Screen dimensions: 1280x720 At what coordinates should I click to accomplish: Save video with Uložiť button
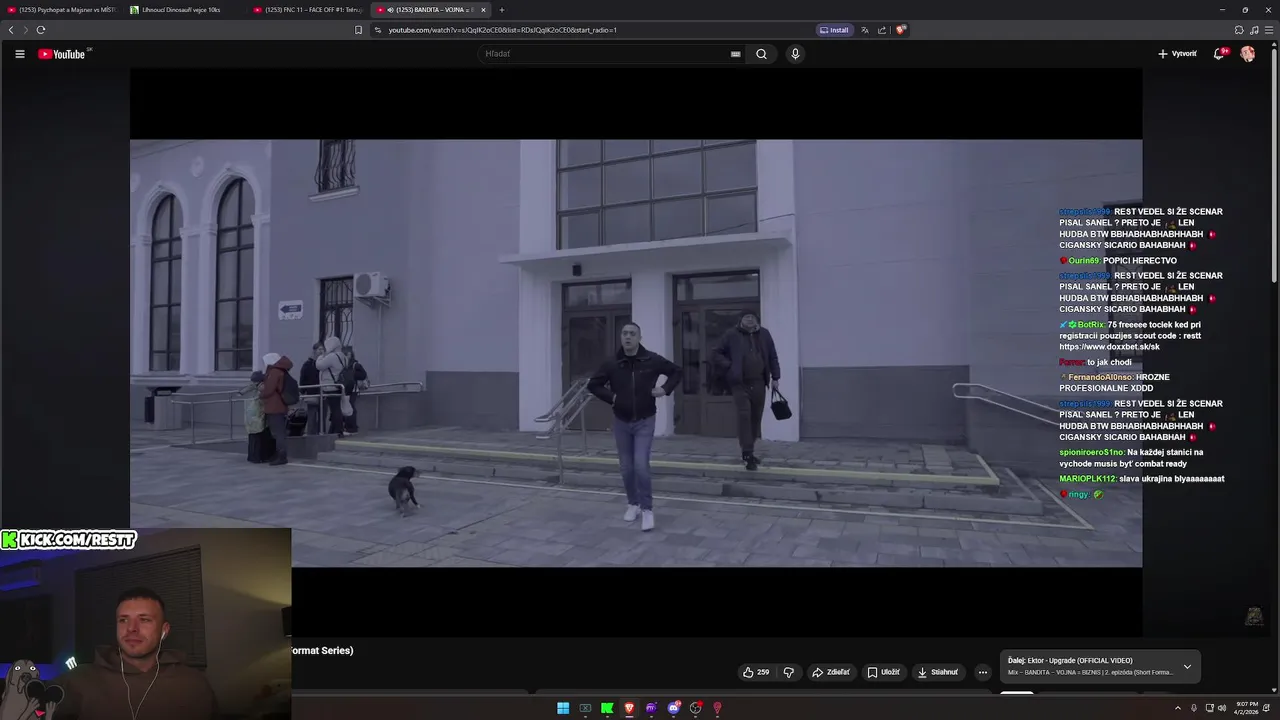pyautogui.click(x=884, y=672)
